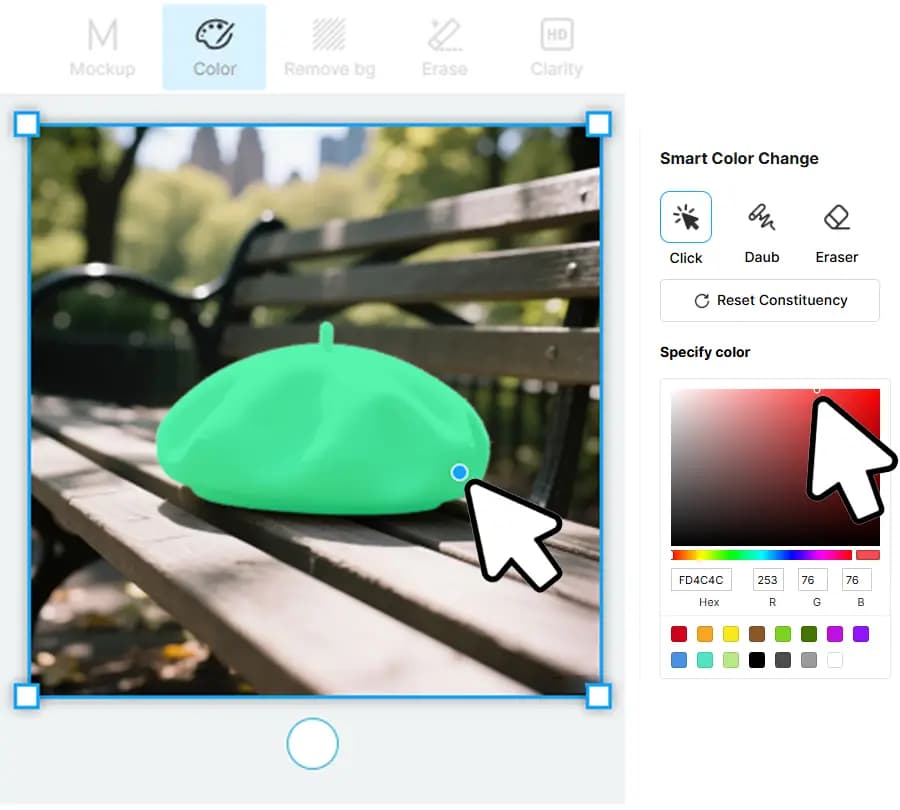Pick the black preset color swatch
The height and width of the screenshot is (810, 900).
757,660
